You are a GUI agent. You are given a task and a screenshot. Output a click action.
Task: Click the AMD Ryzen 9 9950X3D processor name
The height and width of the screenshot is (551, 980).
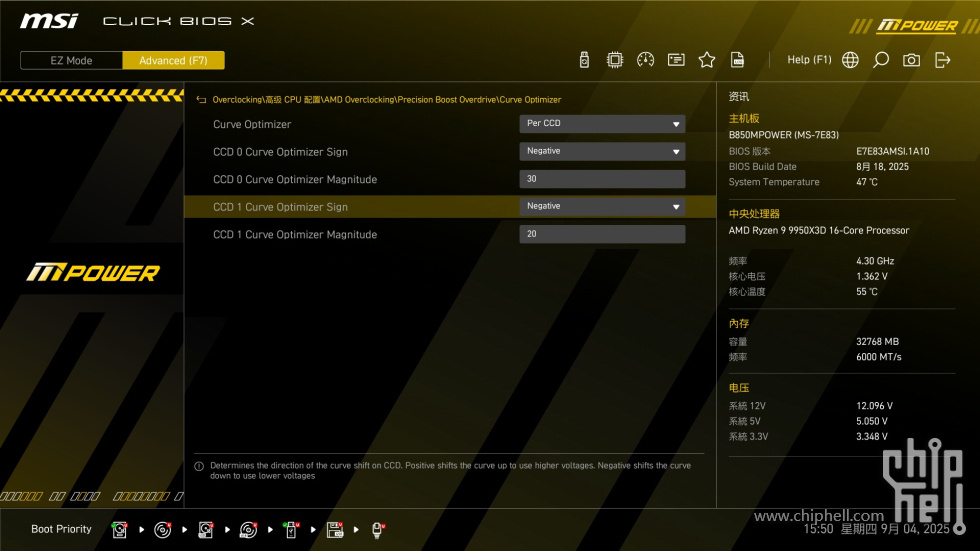[819, 231]
